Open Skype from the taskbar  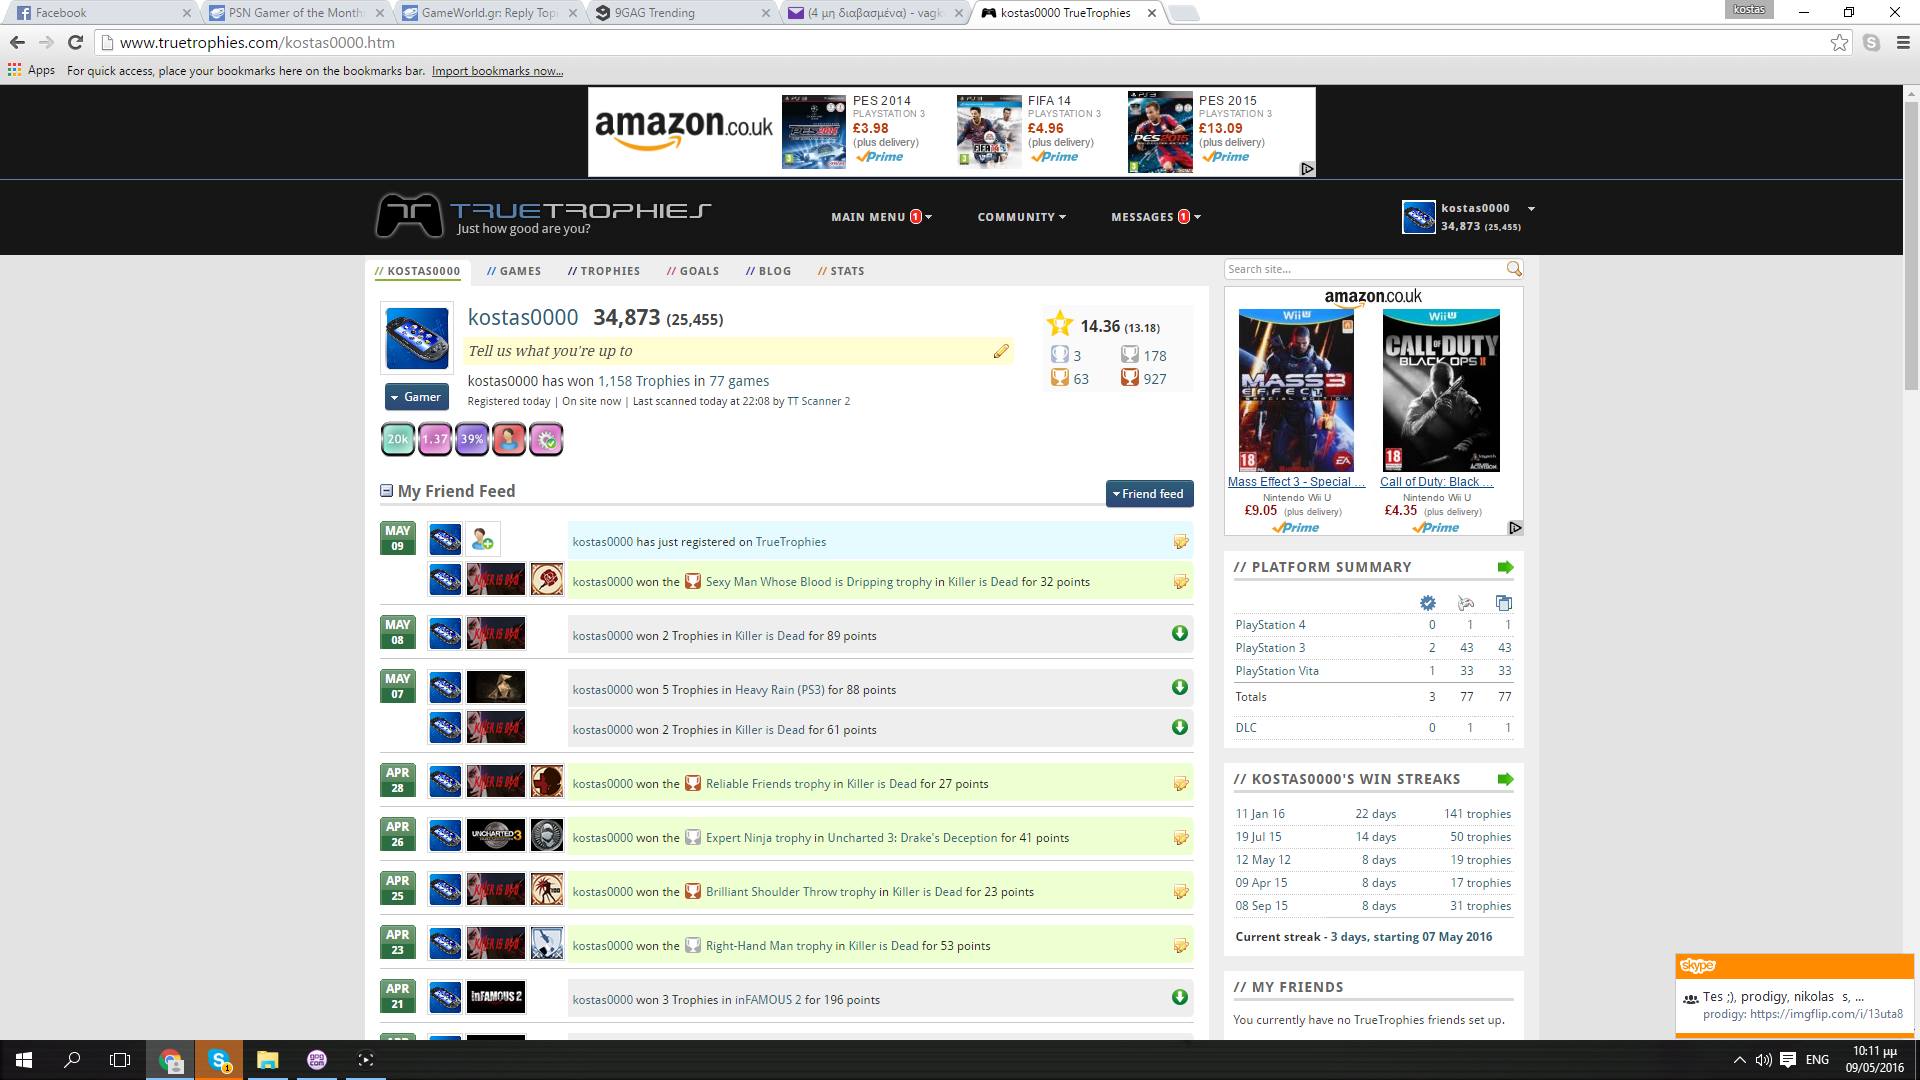click(x=219, y=1060)
